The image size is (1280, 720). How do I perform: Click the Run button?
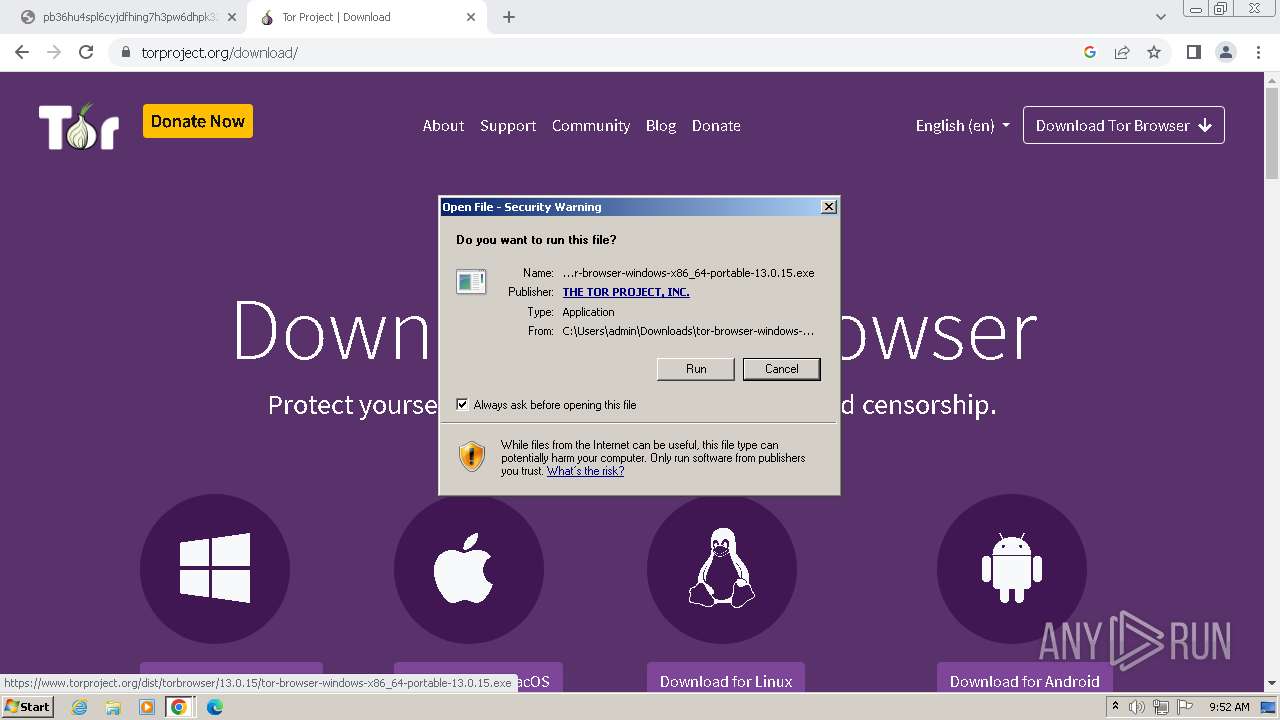pyautogui.click(x=696, y=369)
